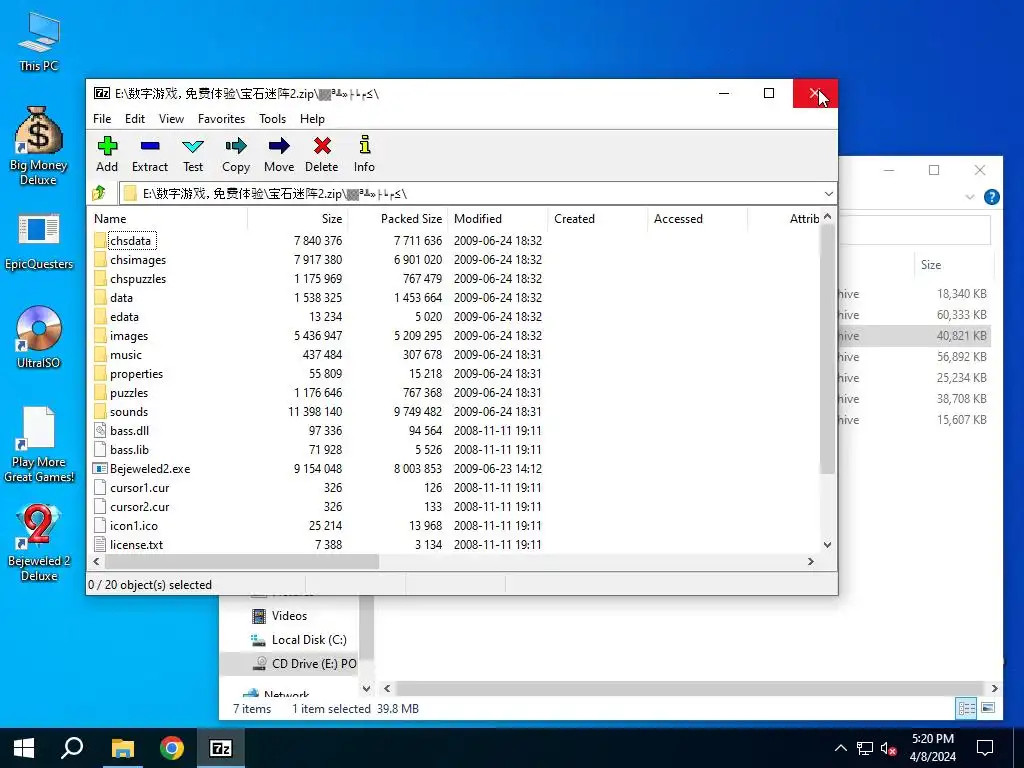This screenshot has width=1024, height=768.
Task: Launch Bejeweled 2 Deluxe desktop shortcut
Action: [x=39, y=543]
